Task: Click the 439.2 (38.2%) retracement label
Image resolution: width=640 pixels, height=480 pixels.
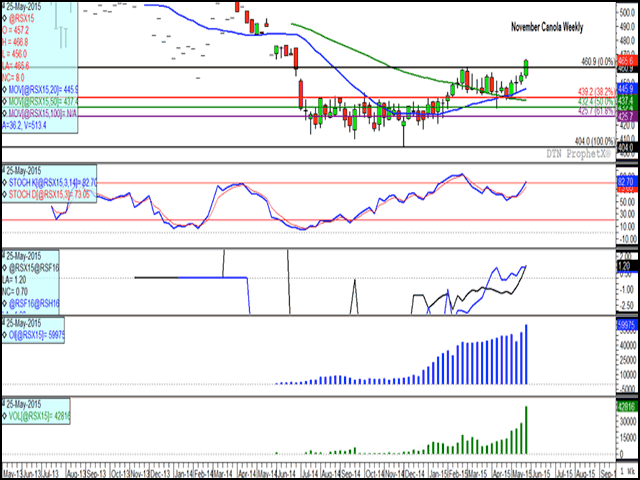Action: 598,92
